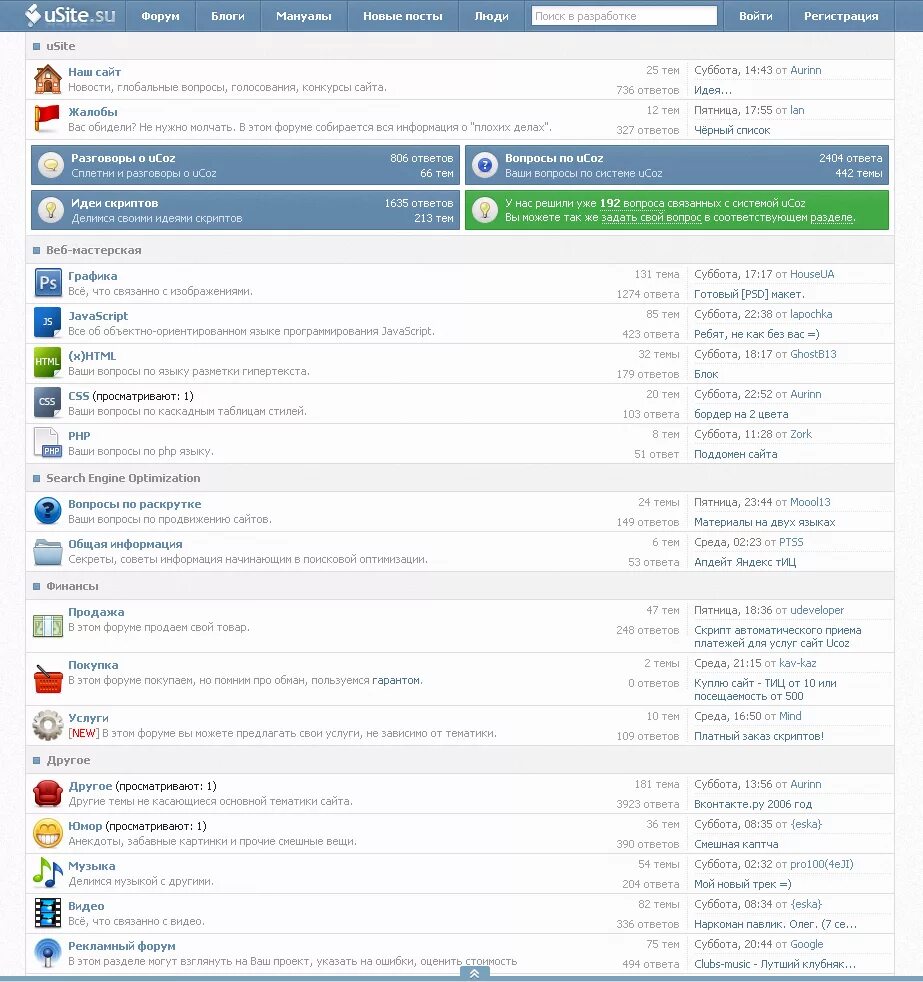Open last post Мой новый трек =)
This screenshot has width=923, height=982.
[x=743, y=884]
